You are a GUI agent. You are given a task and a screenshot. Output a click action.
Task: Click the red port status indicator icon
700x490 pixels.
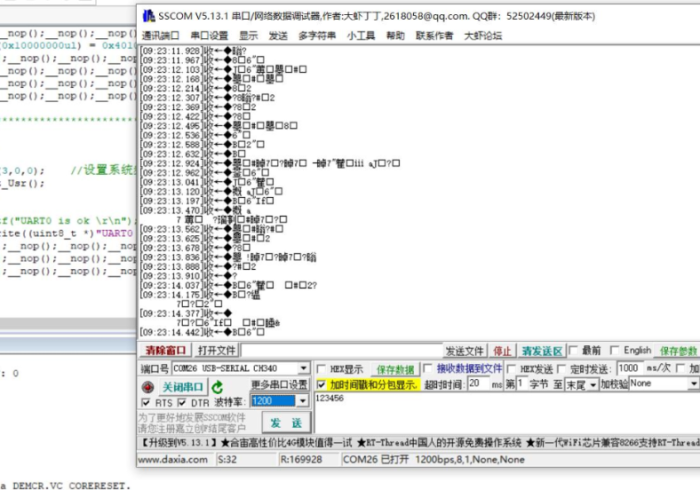pos(147,387)
